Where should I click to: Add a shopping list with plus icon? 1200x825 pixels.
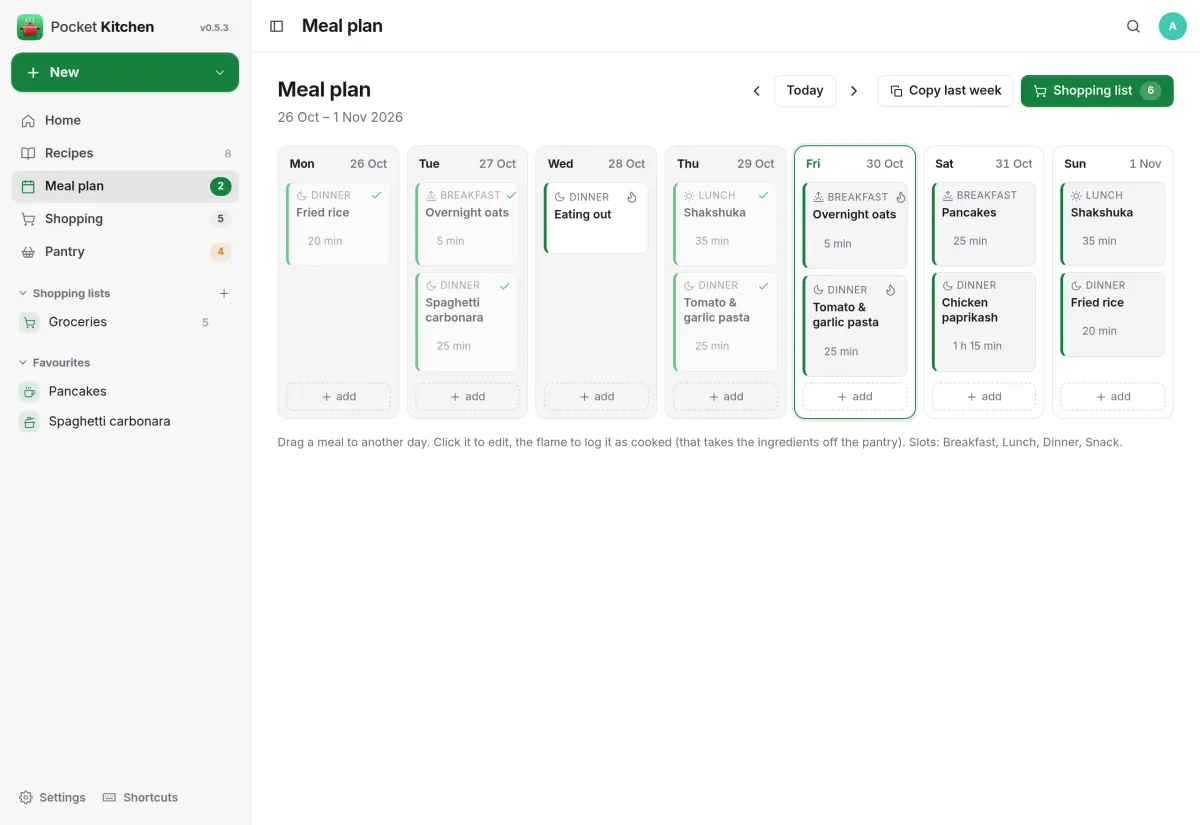(224, 293)
